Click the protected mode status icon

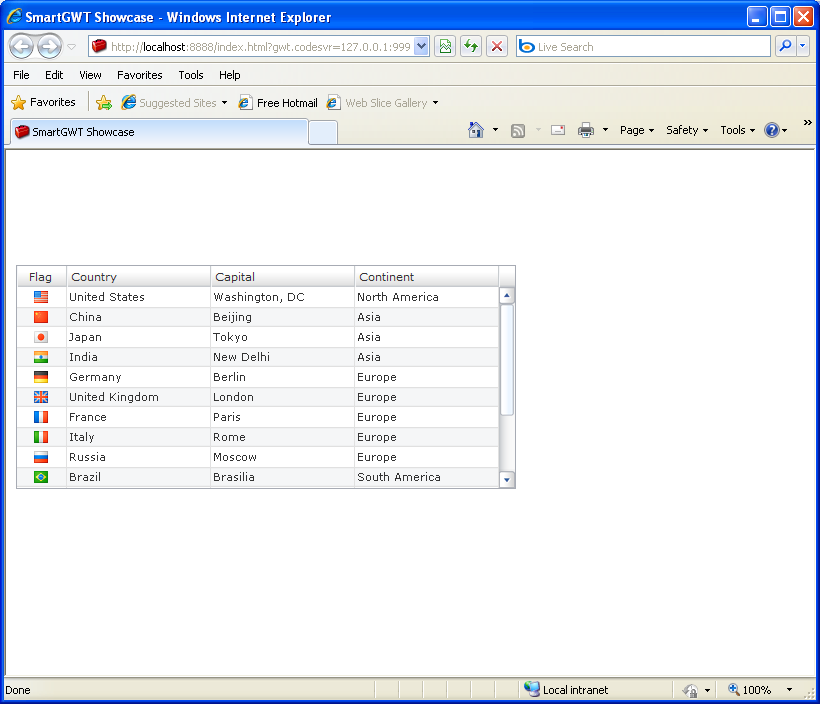click(x=690, y=690)
